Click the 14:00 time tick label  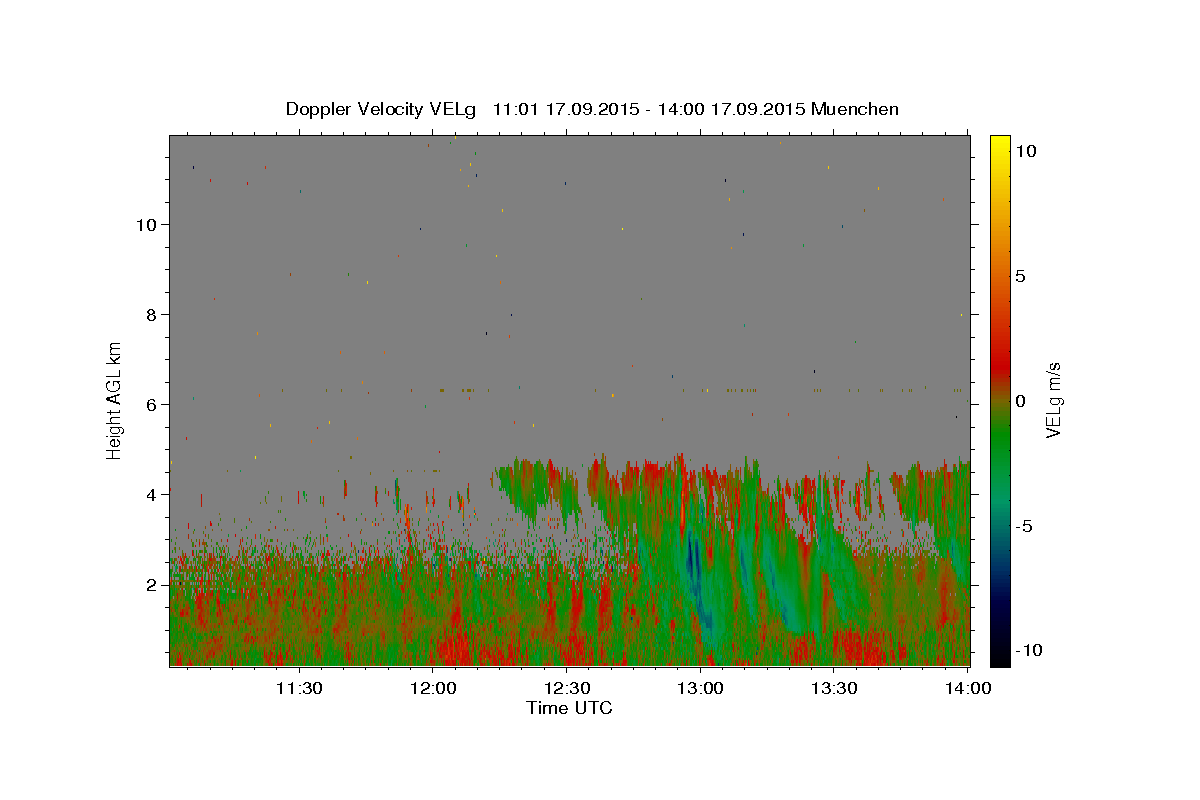point(968,688)
